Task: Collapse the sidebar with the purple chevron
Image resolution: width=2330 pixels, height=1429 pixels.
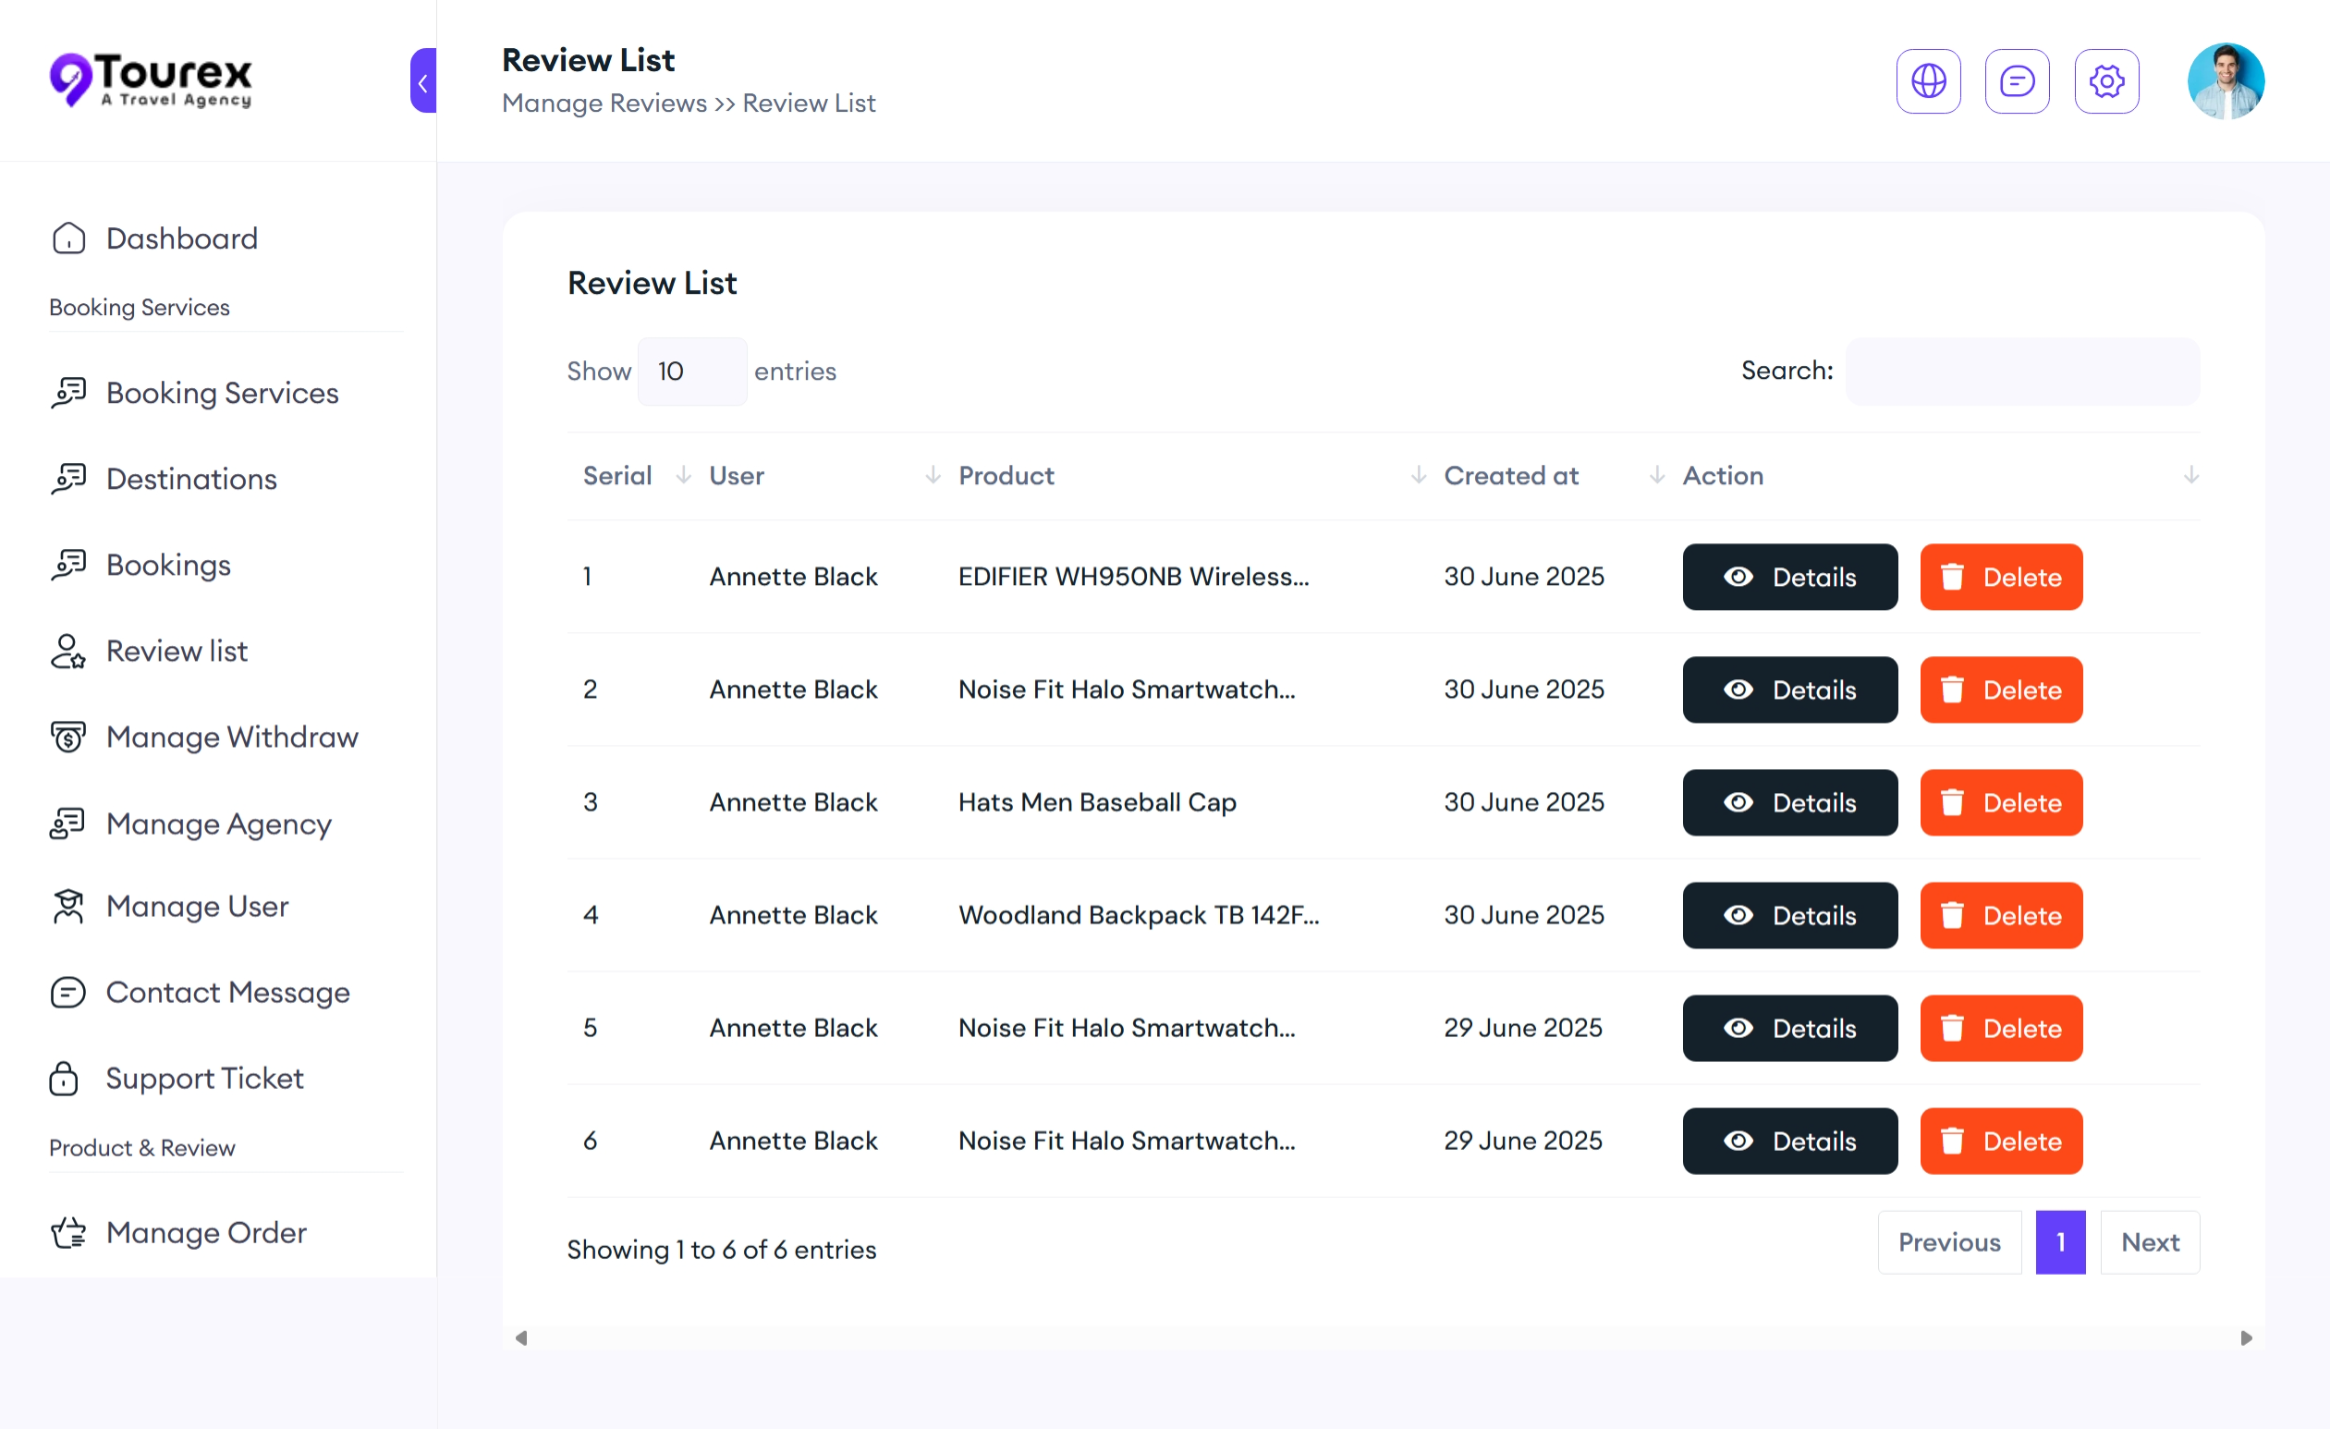Action: (x=423, y=81)
